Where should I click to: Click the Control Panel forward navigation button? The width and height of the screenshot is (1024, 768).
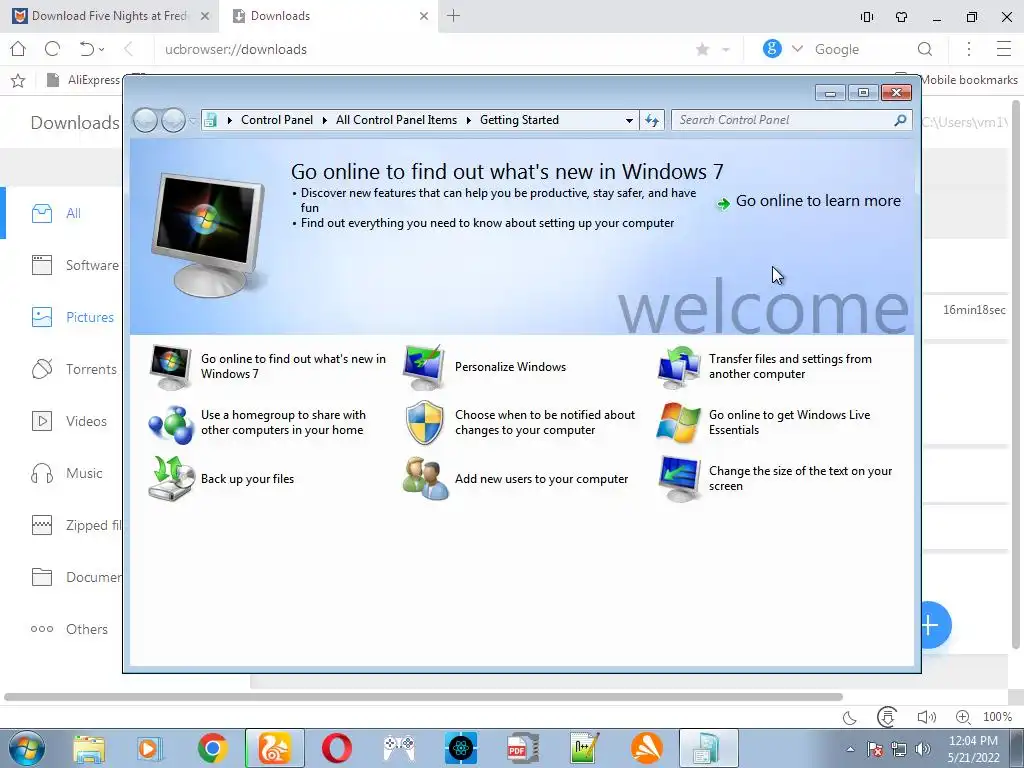[x=173, y=120]
